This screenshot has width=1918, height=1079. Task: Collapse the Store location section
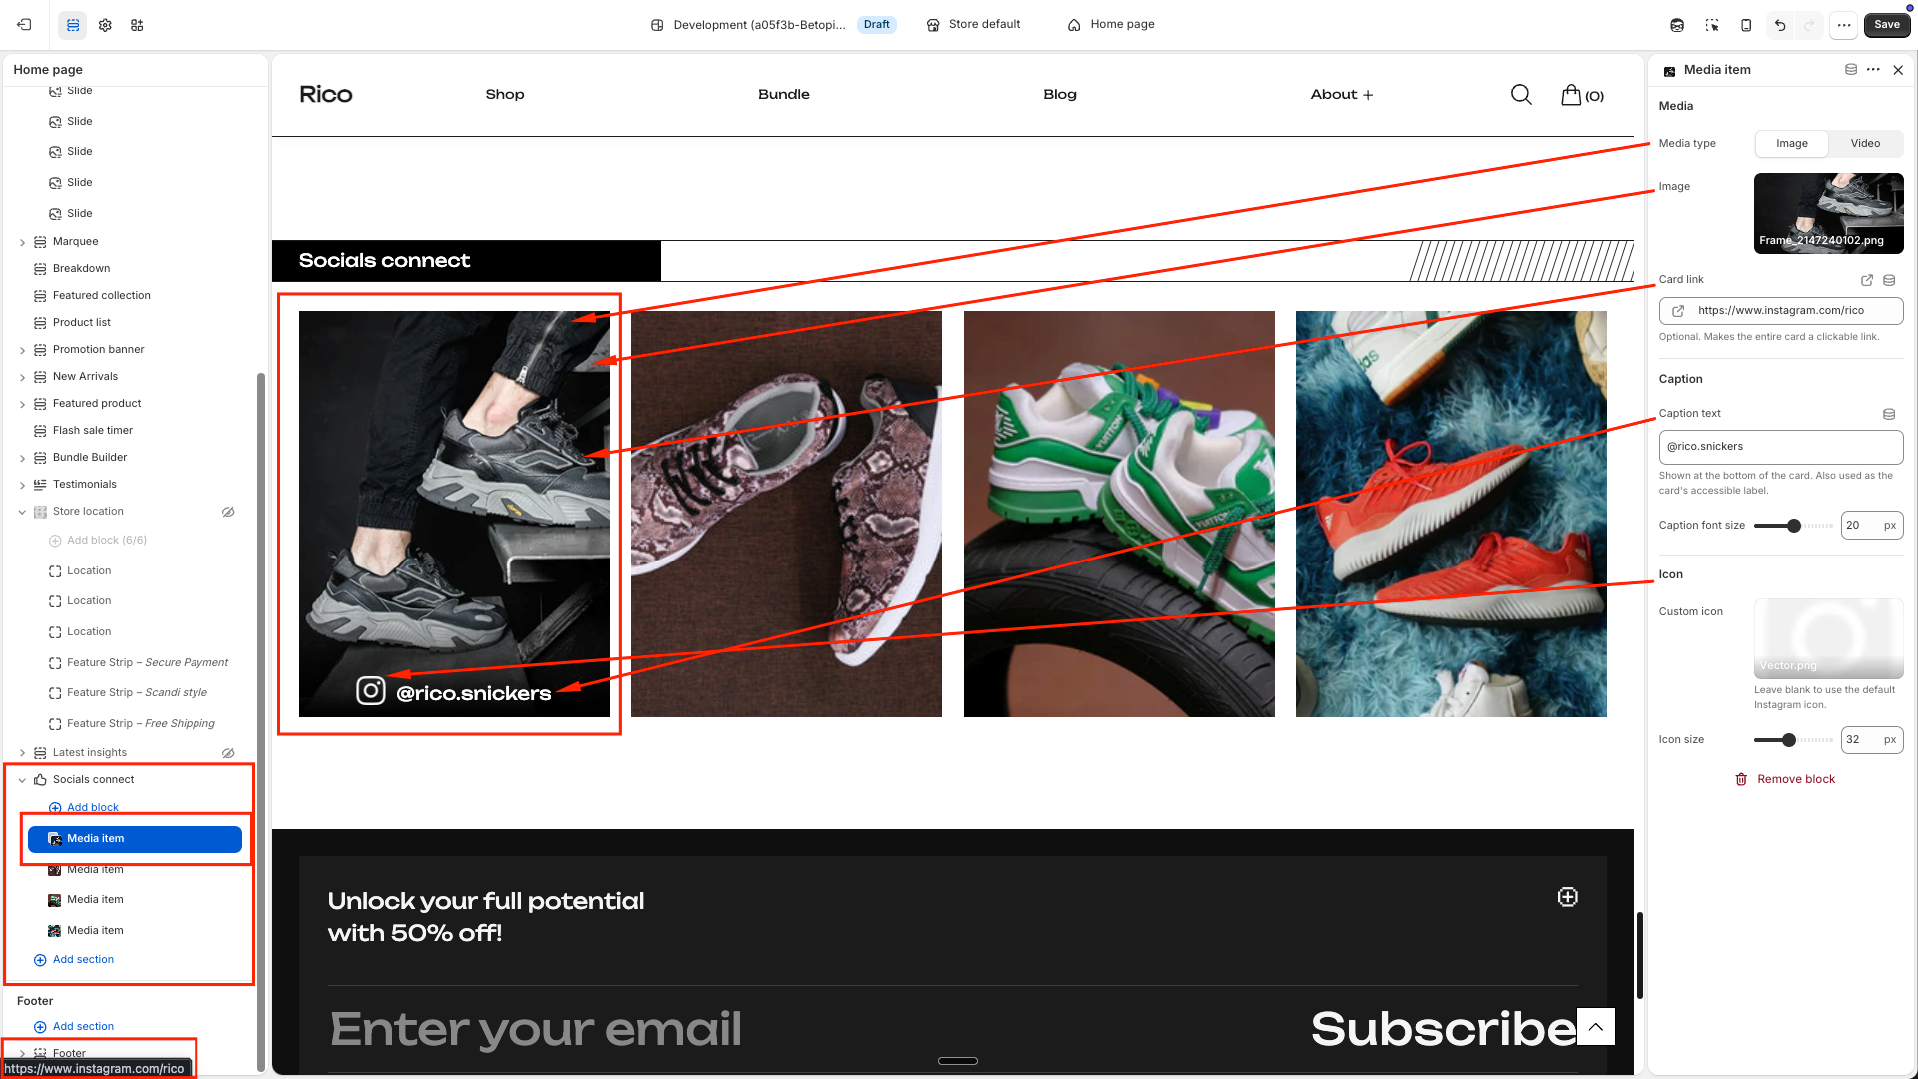click(22, 512)
